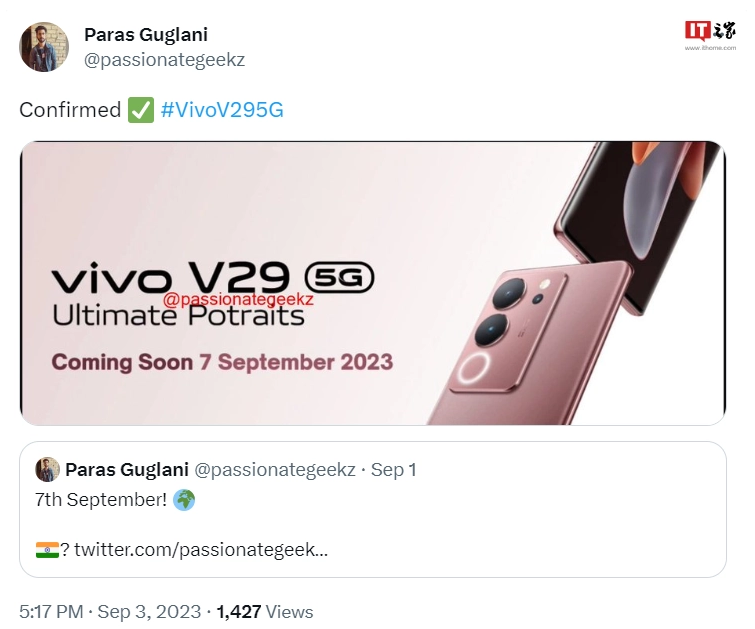Open the quoted tweet card text "7th September!"
Screen dimensions: 755x629
(x=101, y=500)
